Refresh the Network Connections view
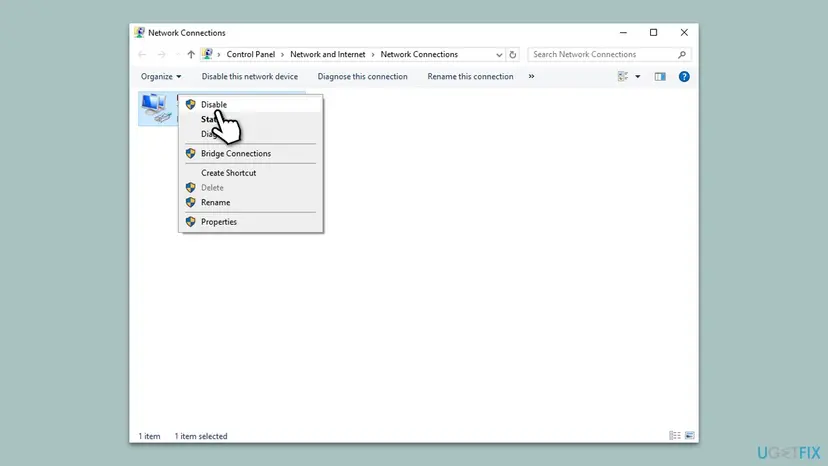This screenshot has width=828, height=466. coord(512,54)
